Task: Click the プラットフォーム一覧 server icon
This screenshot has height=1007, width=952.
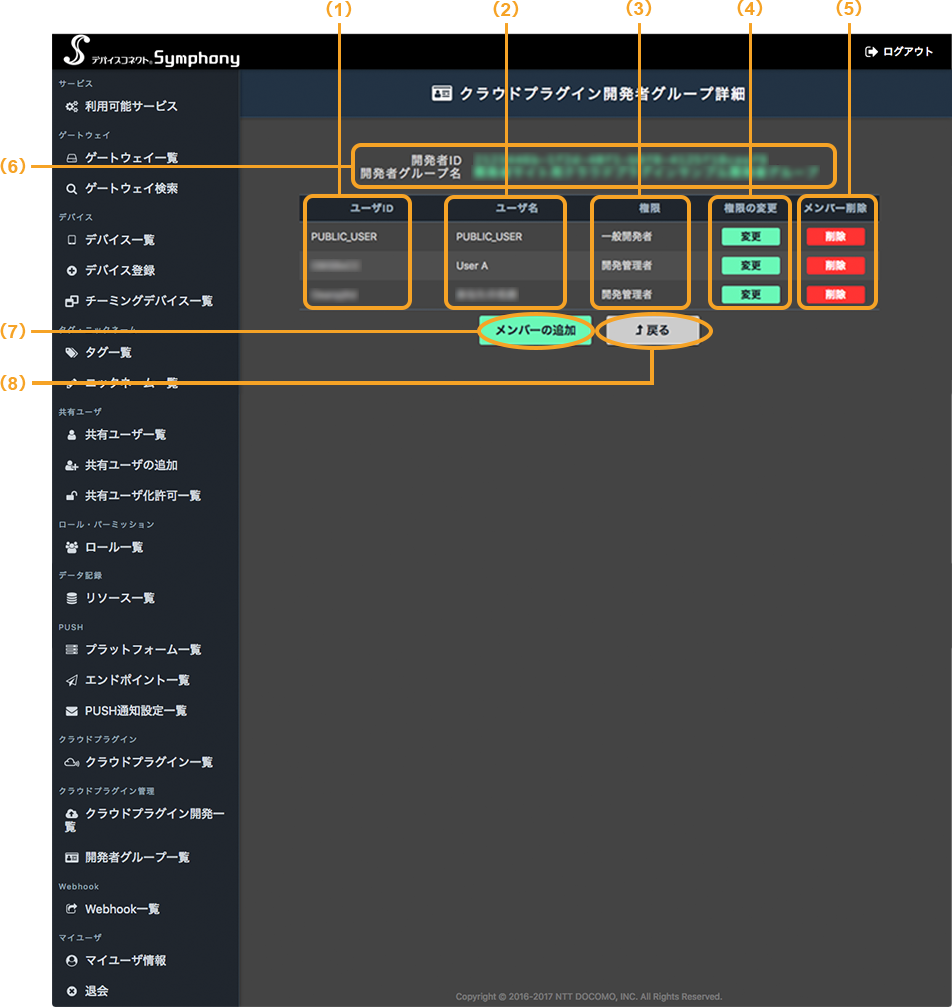Action: [72, 650]
